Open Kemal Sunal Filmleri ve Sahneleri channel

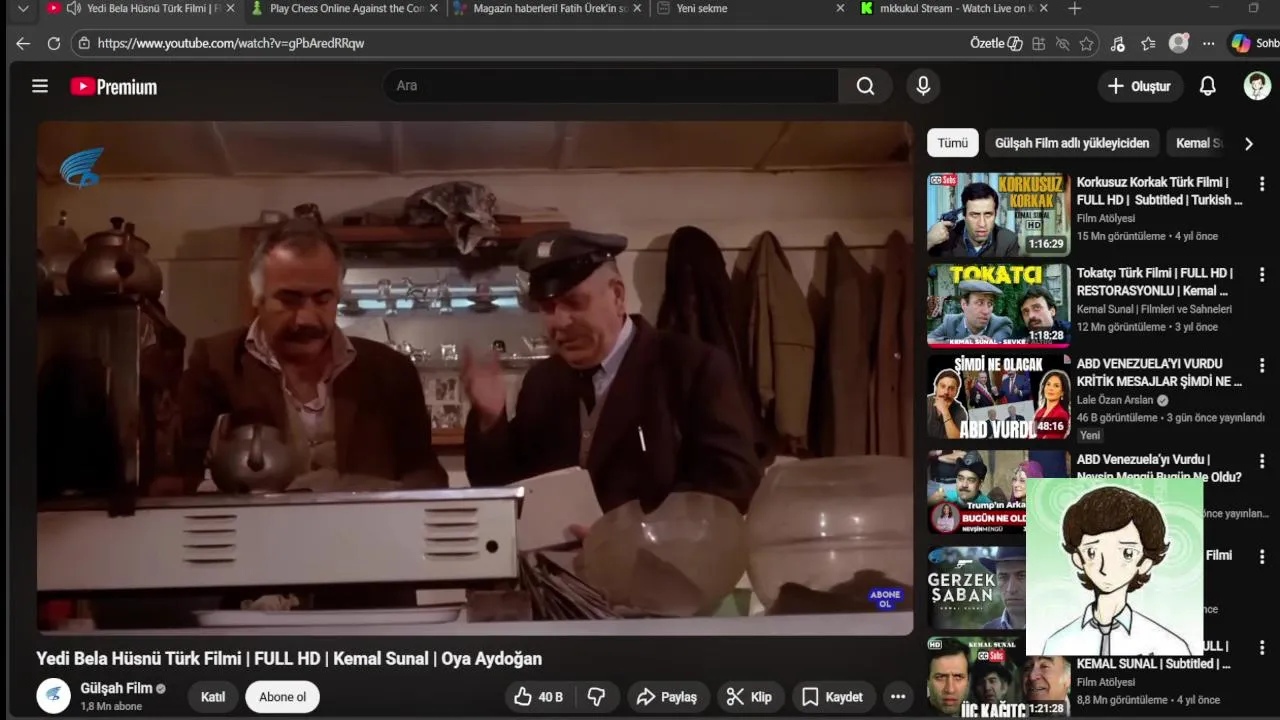pyautogui.click(x=1154, y=309)
